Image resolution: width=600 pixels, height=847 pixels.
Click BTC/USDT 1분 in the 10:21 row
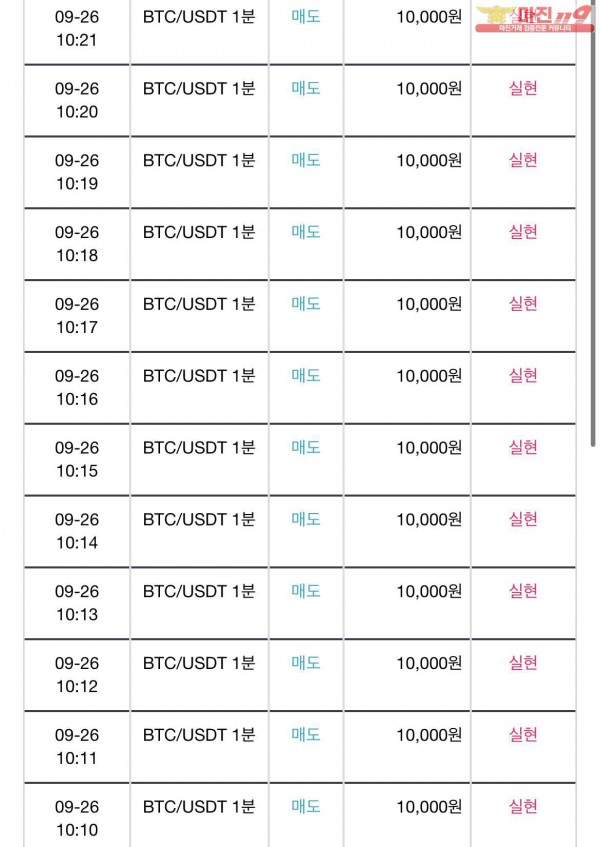199,17
